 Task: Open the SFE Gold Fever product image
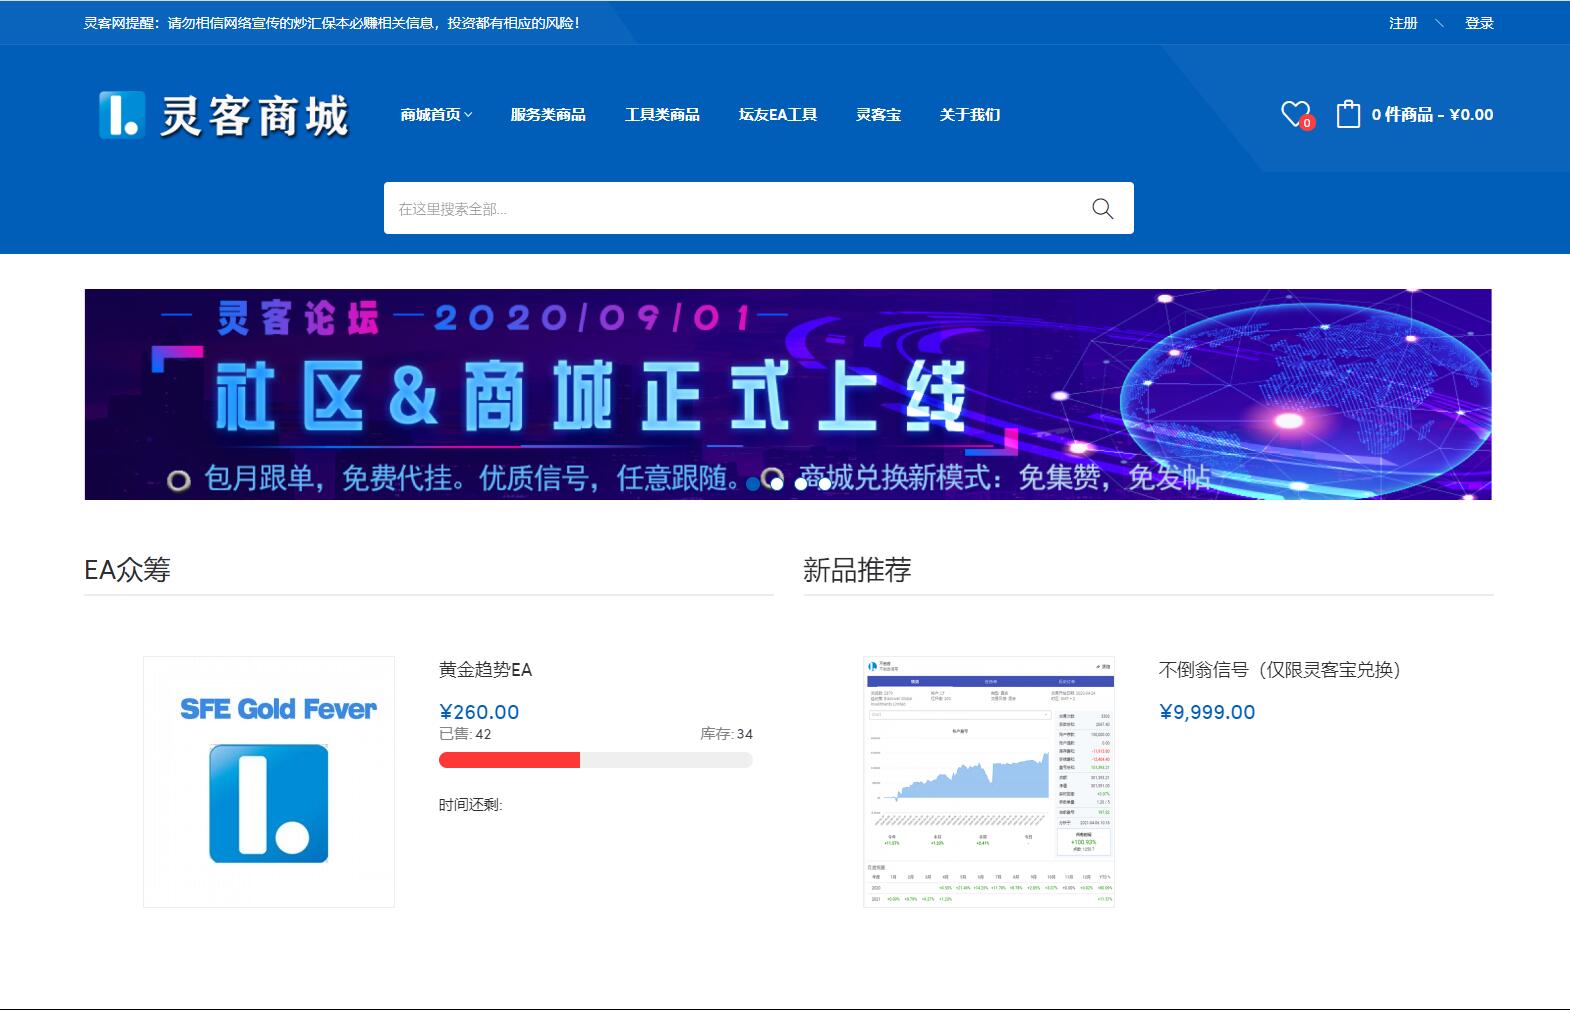[x=269, y=782]
